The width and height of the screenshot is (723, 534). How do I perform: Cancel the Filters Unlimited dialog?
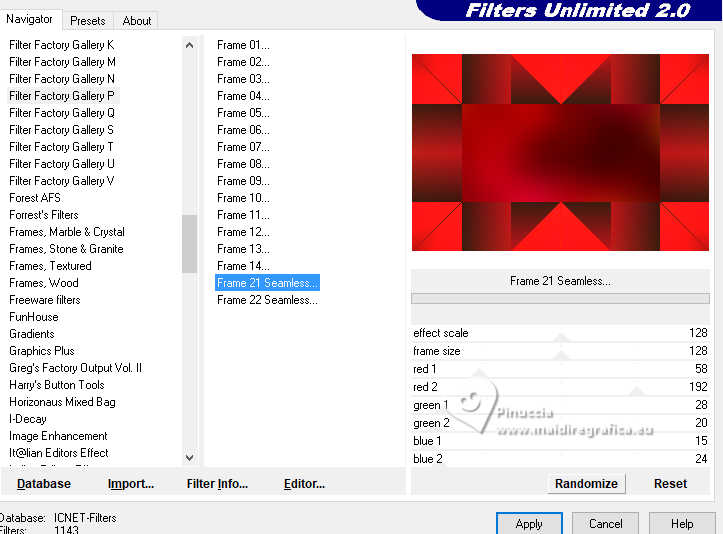(x=605, y=524)
